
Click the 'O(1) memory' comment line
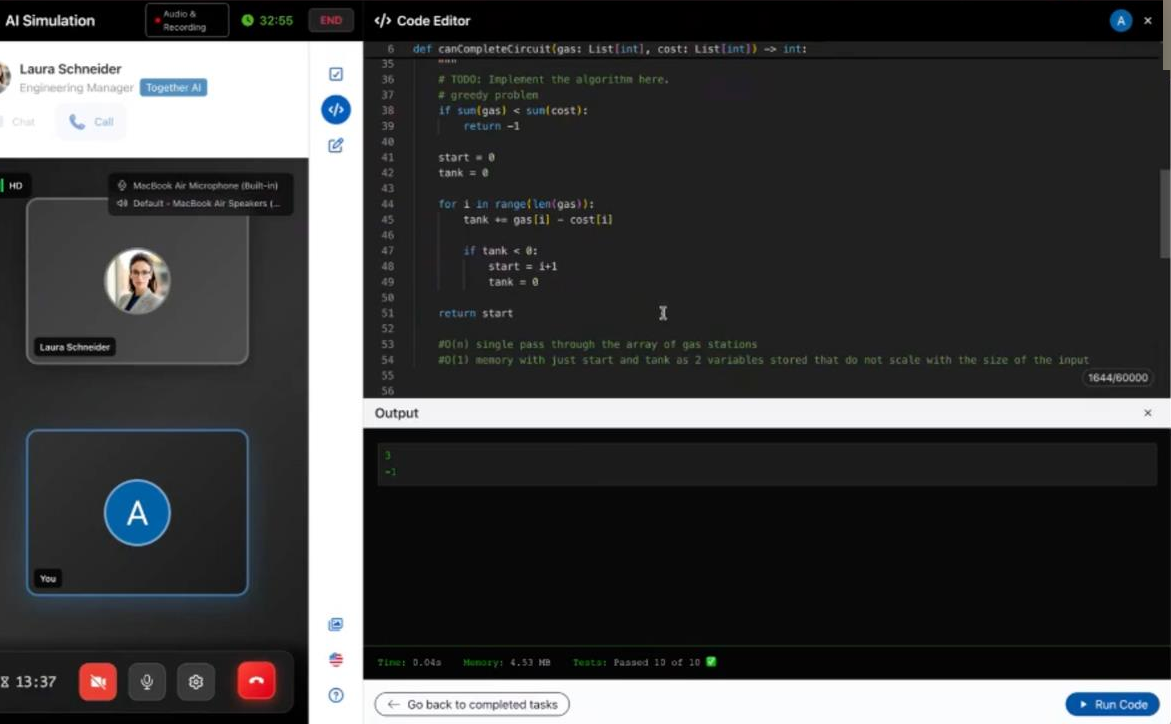[x=763, y=360]
